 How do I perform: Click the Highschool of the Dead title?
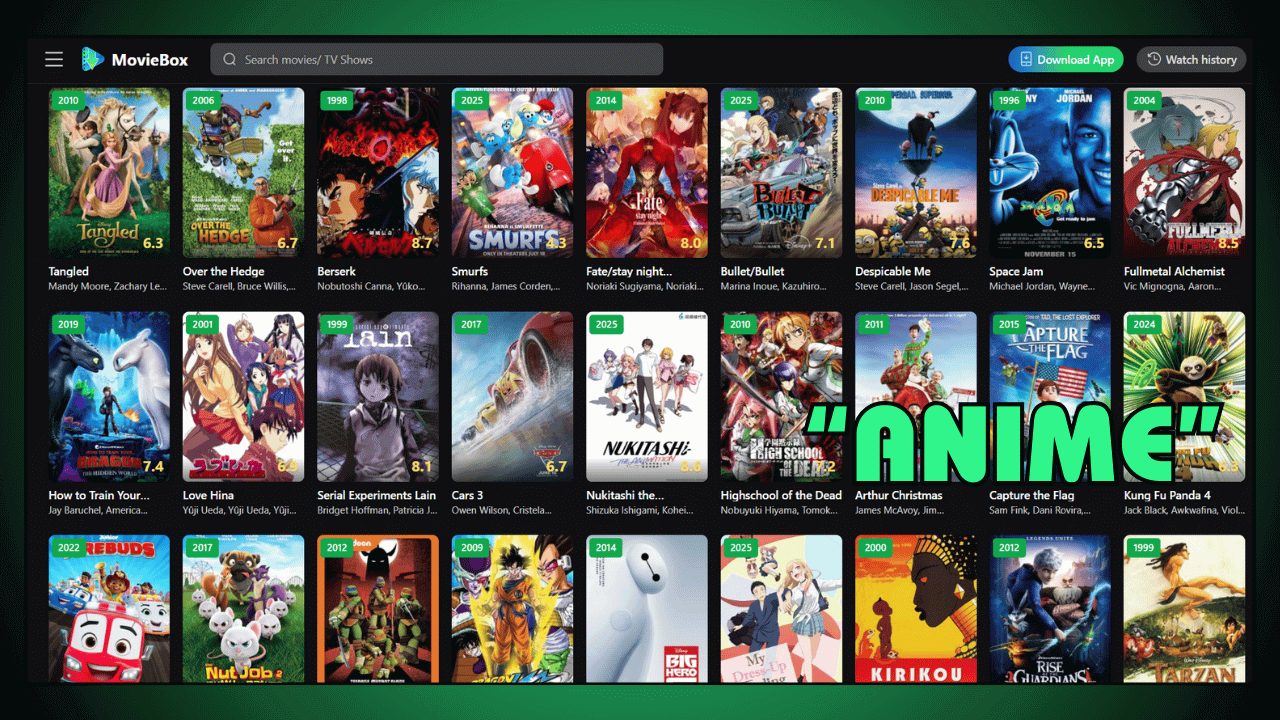tap(781, 495)
